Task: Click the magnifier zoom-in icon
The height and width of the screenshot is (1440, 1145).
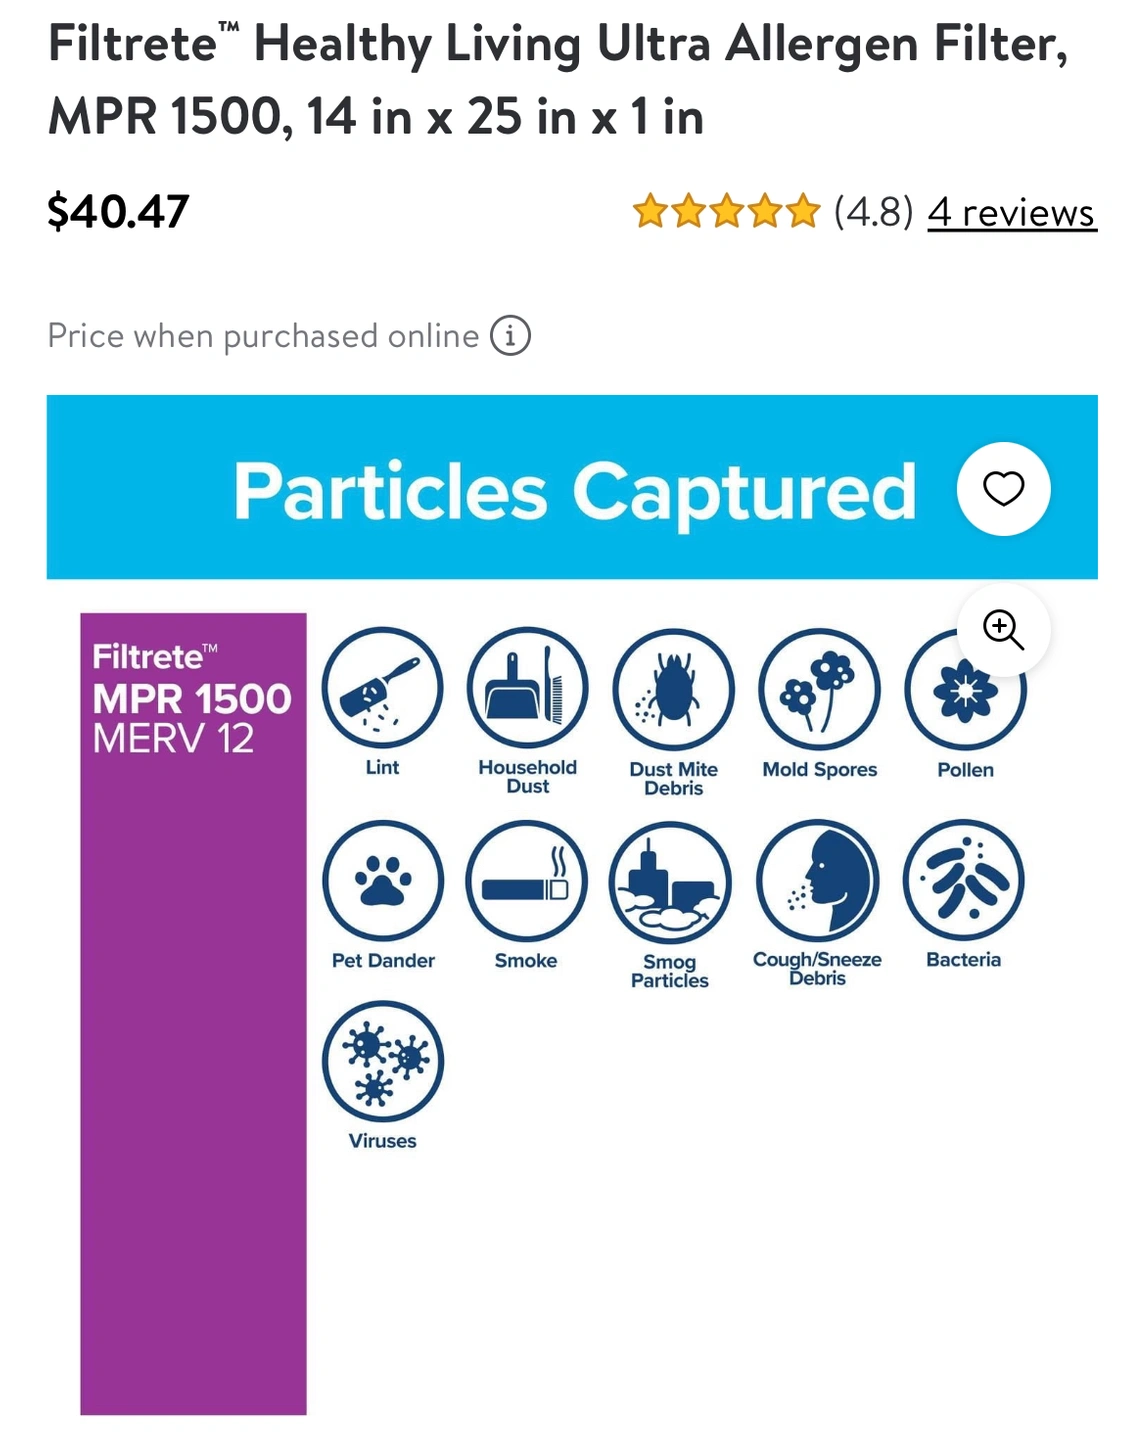Action: coord(1003,630)
